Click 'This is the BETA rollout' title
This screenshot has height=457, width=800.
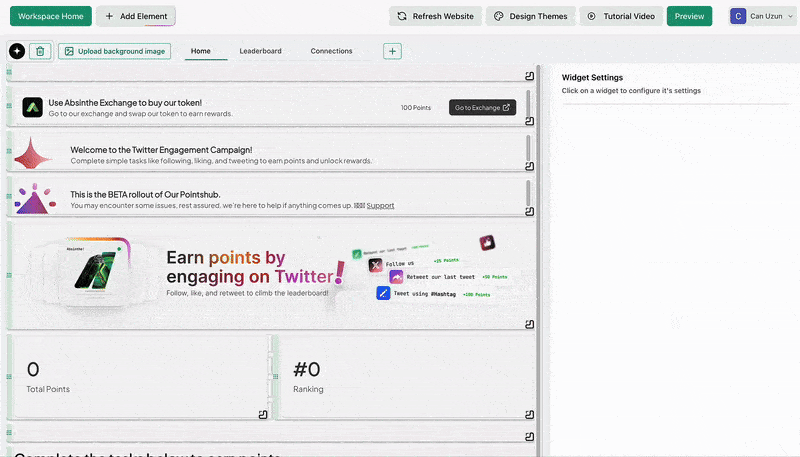pyautogui.click(x=145, y=194)
